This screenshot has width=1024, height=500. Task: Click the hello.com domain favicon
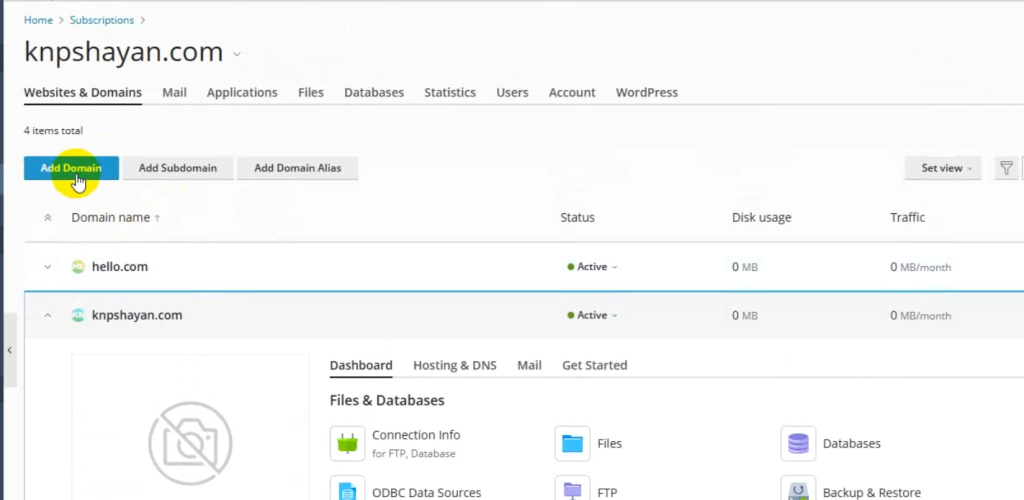click(x=78, y=267)
